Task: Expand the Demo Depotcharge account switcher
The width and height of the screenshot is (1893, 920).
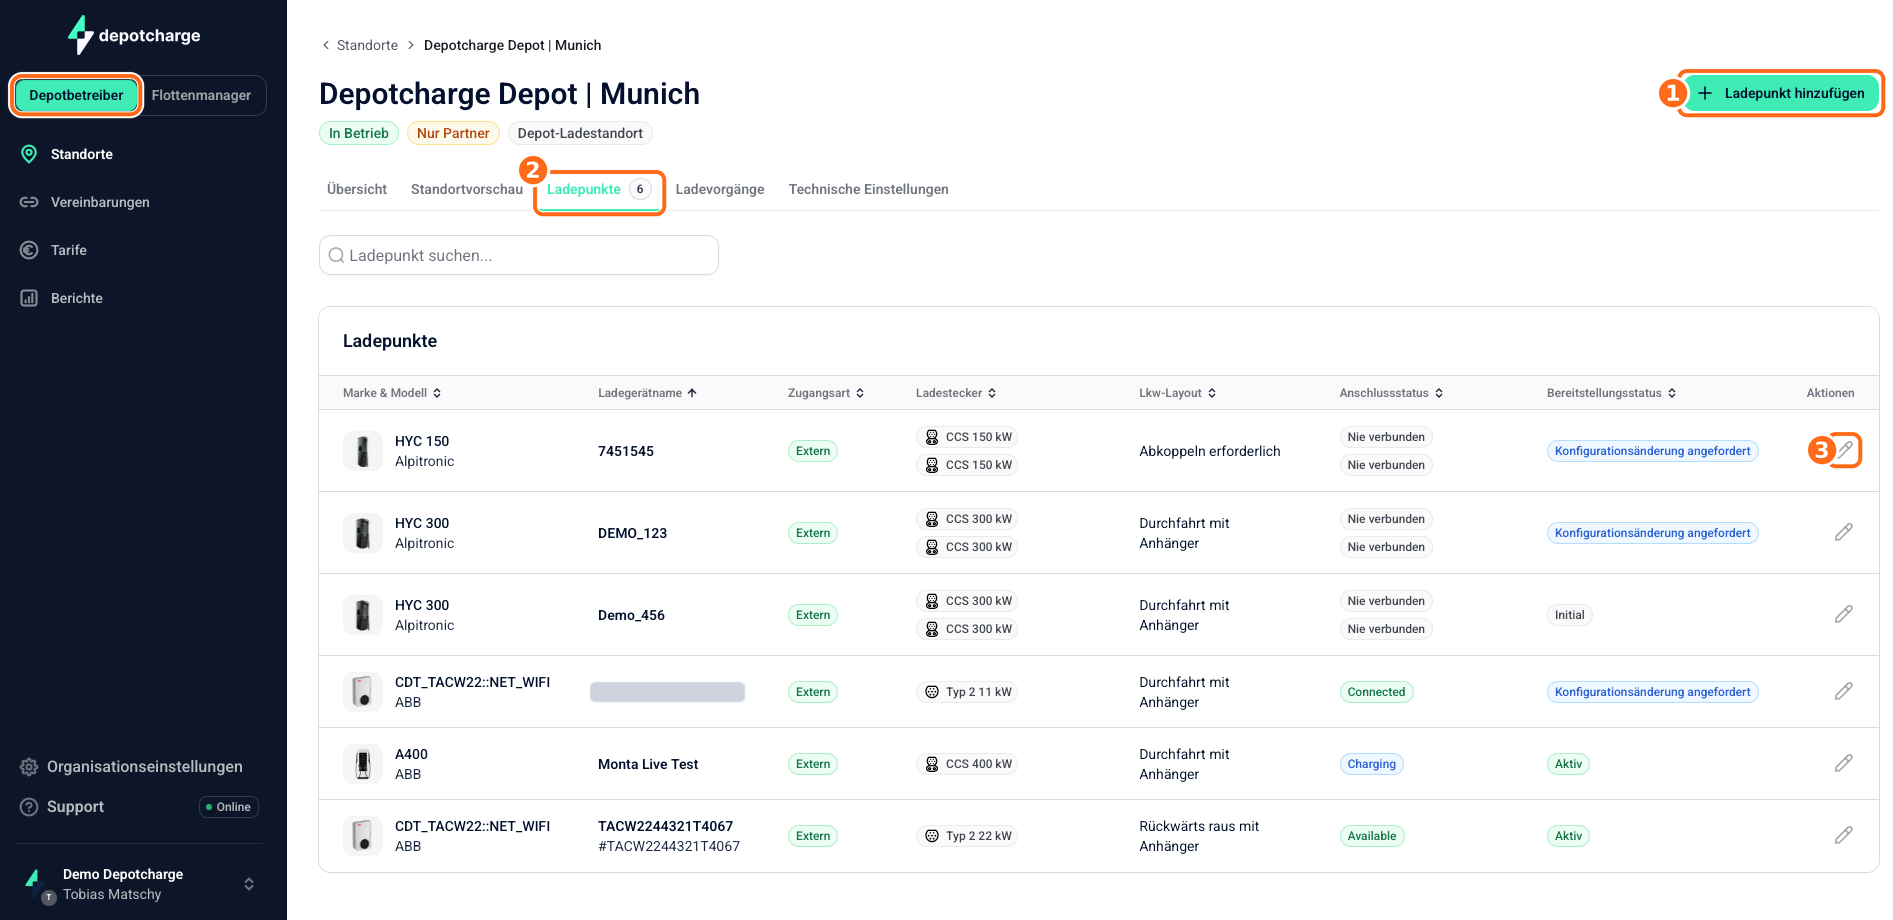Action: click(x=249, y=884)
